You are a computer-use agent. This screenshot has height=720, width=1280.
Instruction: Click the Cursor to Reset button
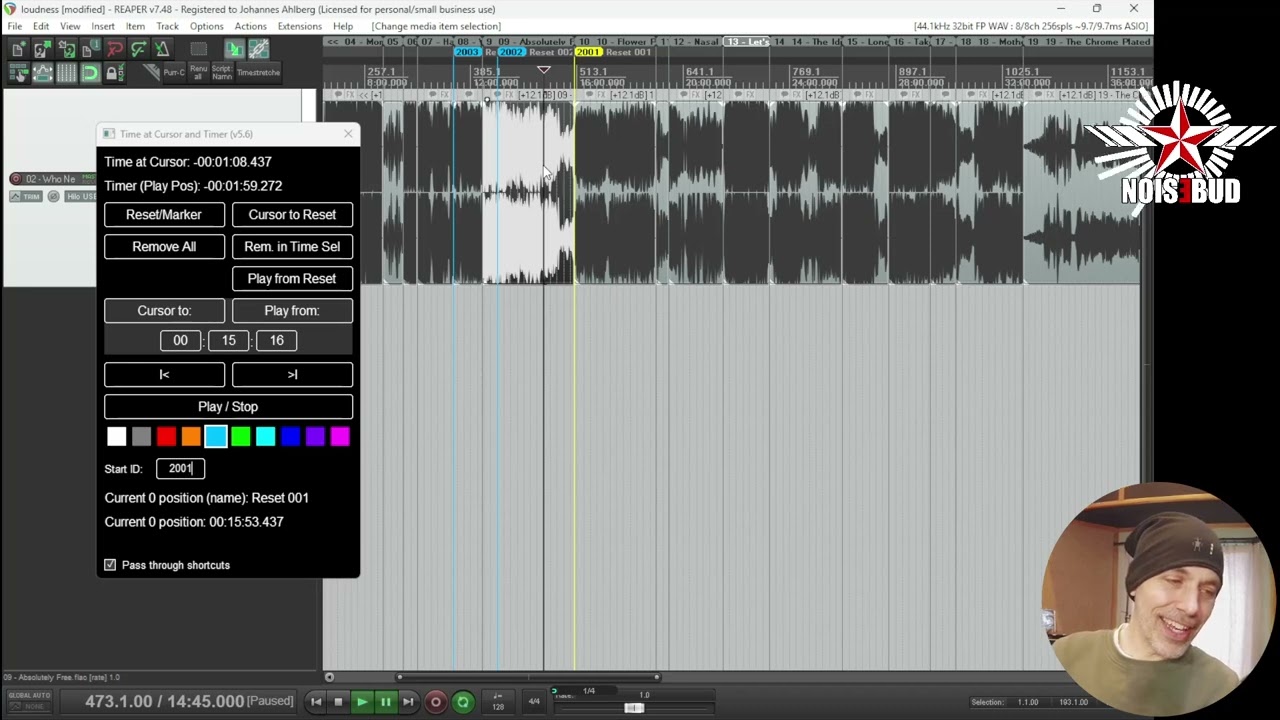click(292, 215)
